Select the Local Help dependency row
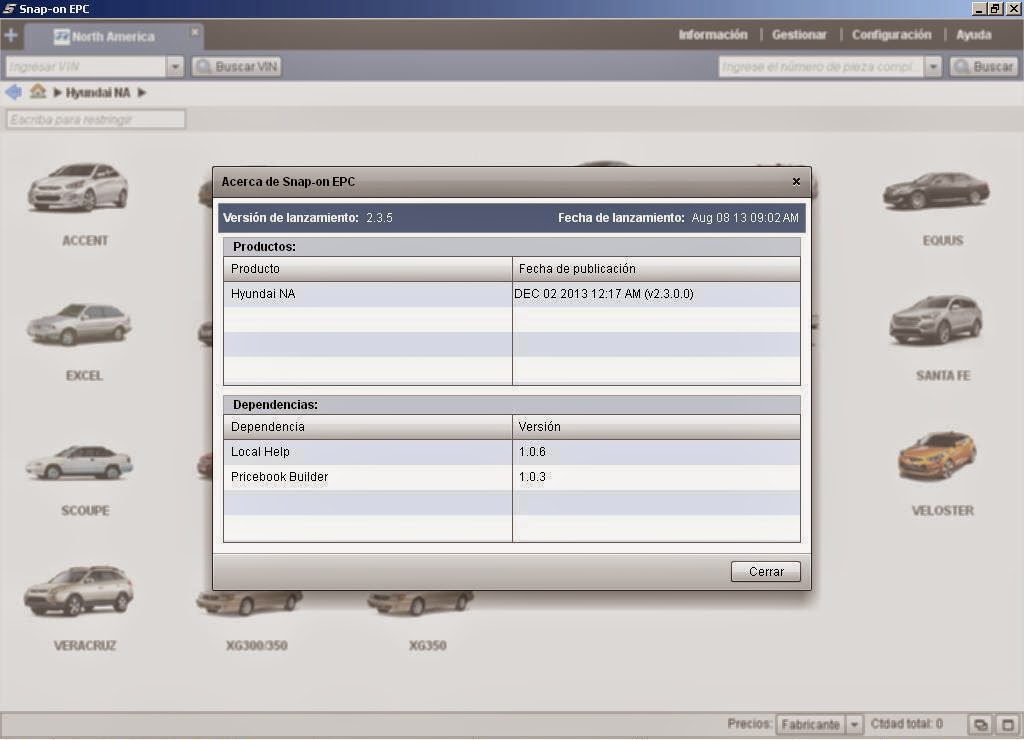The height and width of the screenshot is (740, 1024). (x=511, y=452)
